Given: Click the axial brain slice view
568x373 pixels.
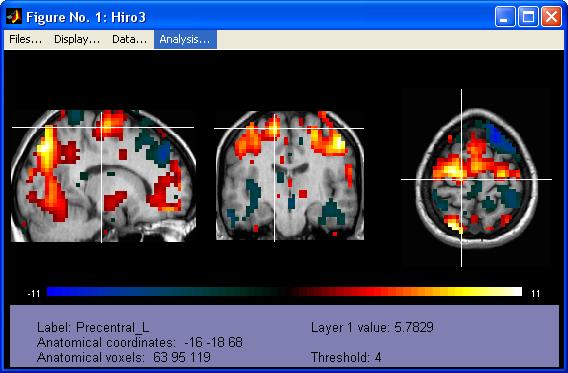Looking at the screenshot, I should click(476, 178).
